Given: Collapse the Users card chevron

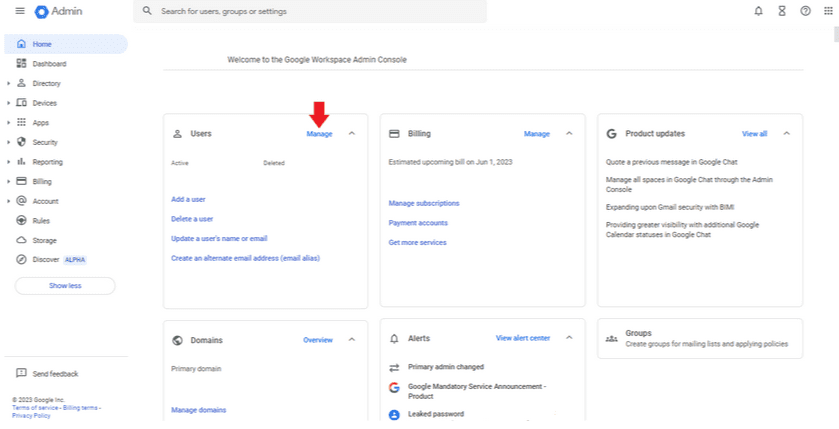Looking at the screenshot, I should pyautogui.click(x=352, y=134).
